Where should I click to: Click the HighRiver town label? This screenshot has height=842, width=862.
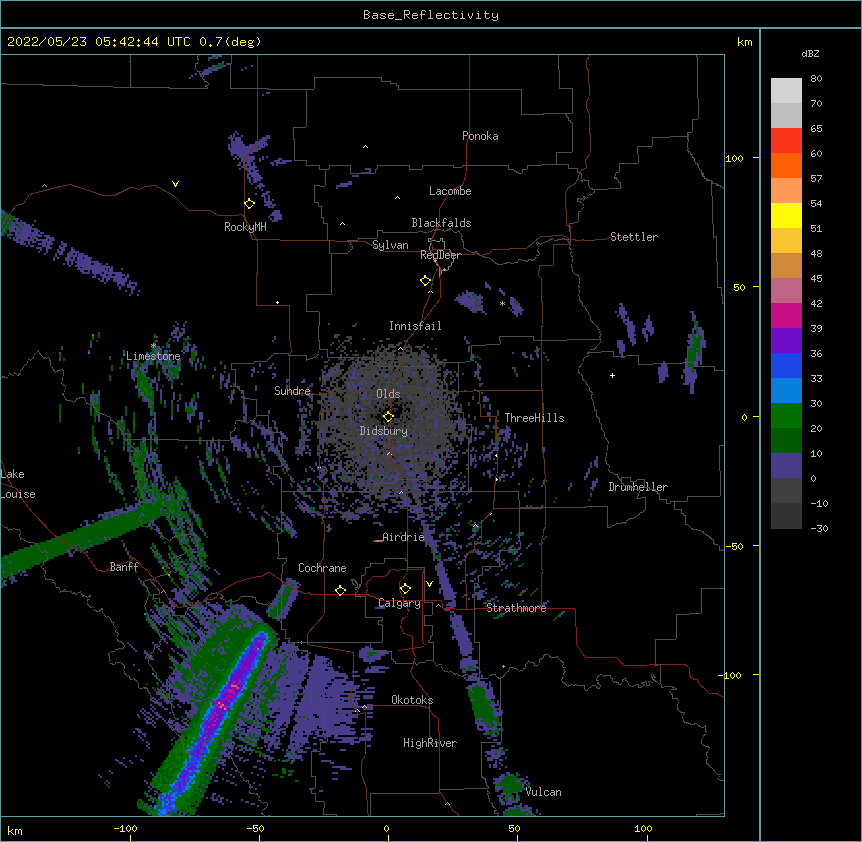(x=430, y=743)
